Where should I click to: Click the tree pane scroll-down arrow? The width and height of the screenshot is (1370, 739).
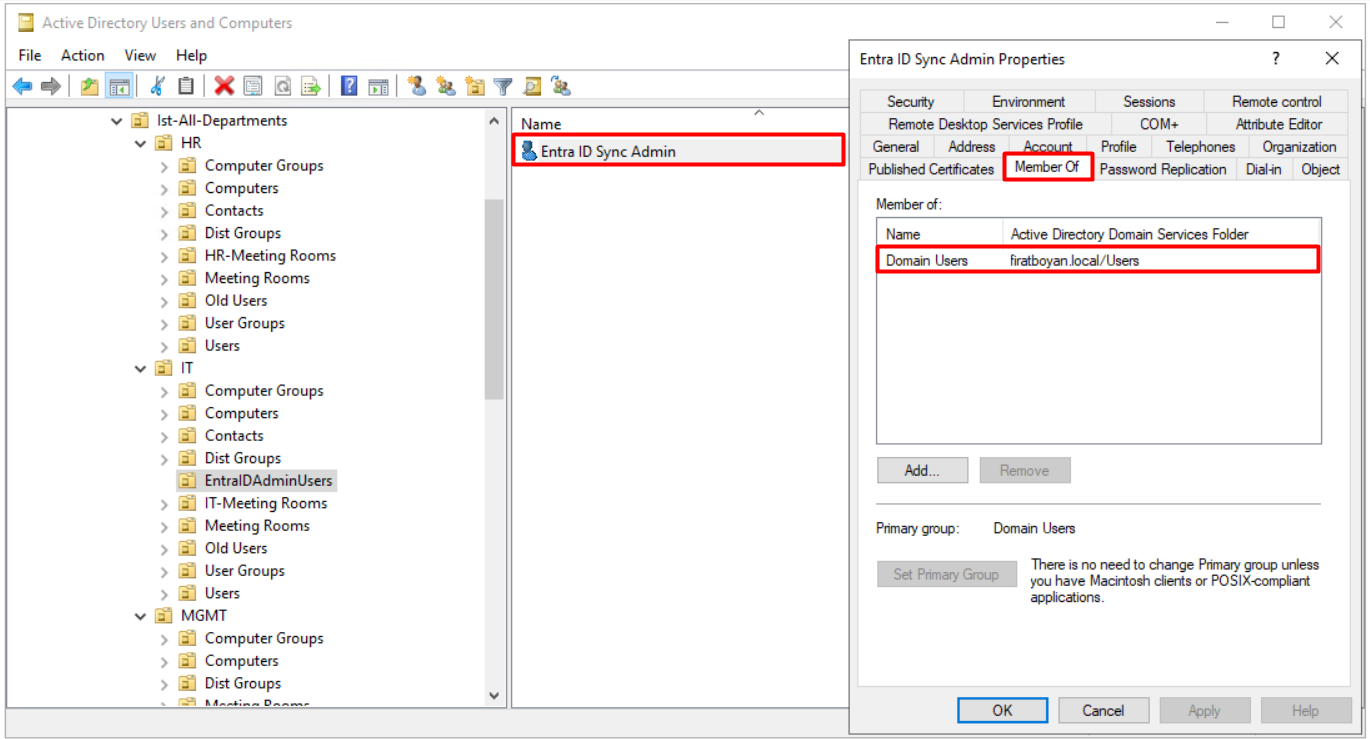click(494, 695)
